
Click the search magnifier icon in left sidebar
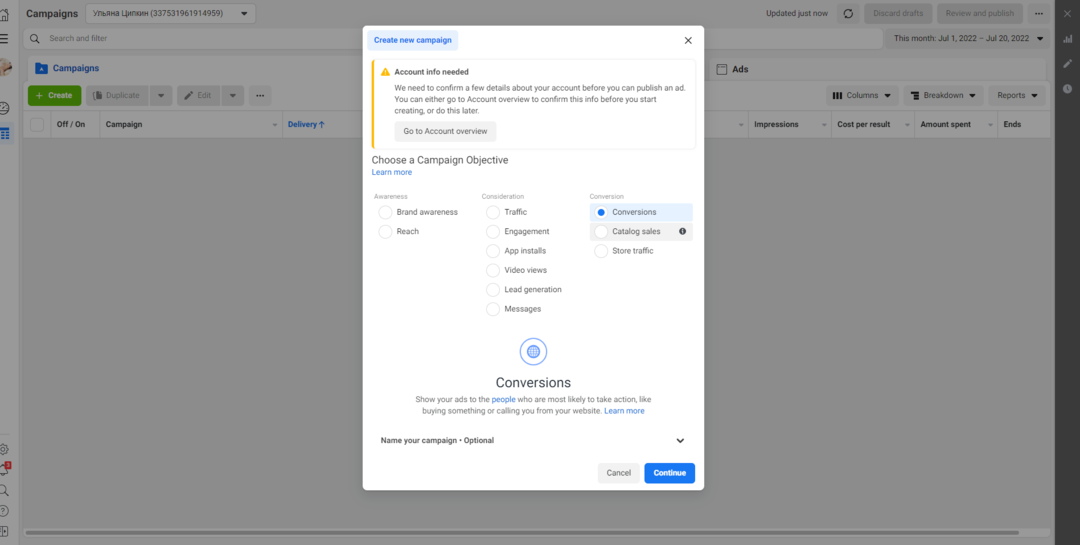pos(5,491)
